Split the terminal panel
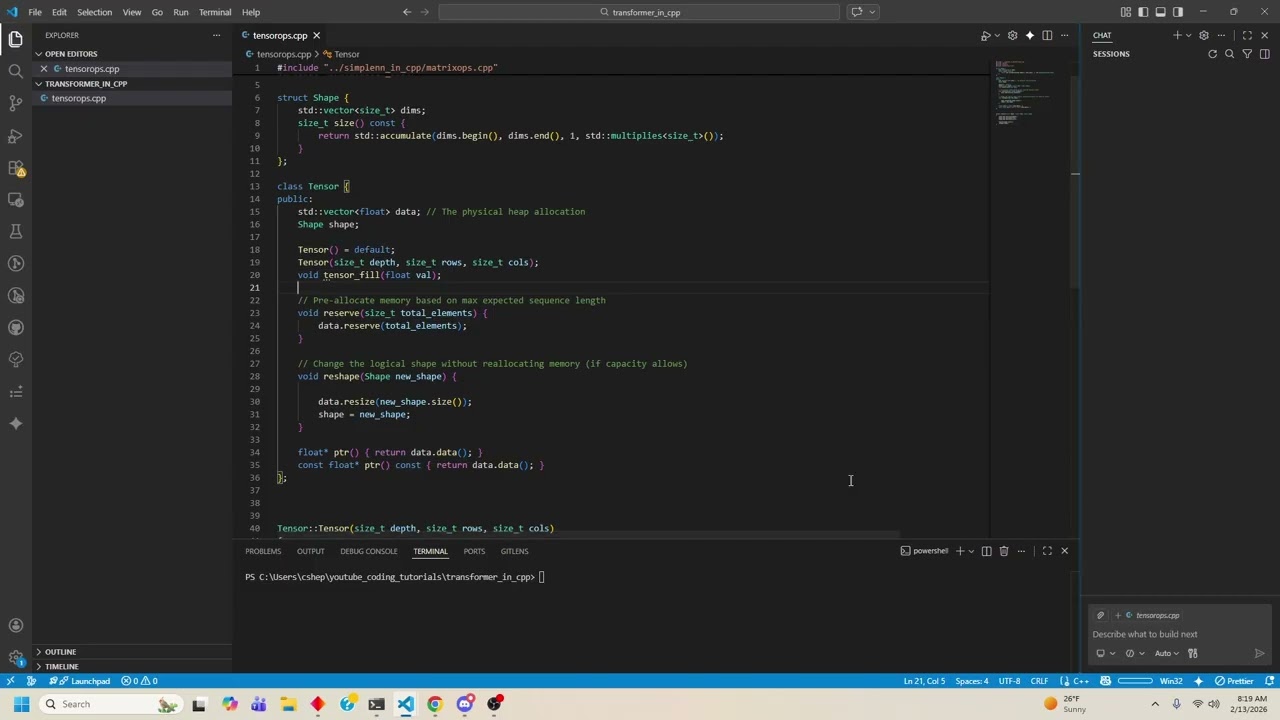Image resolution: width=1280 pixels, height=720 pixels. point(986,551)
